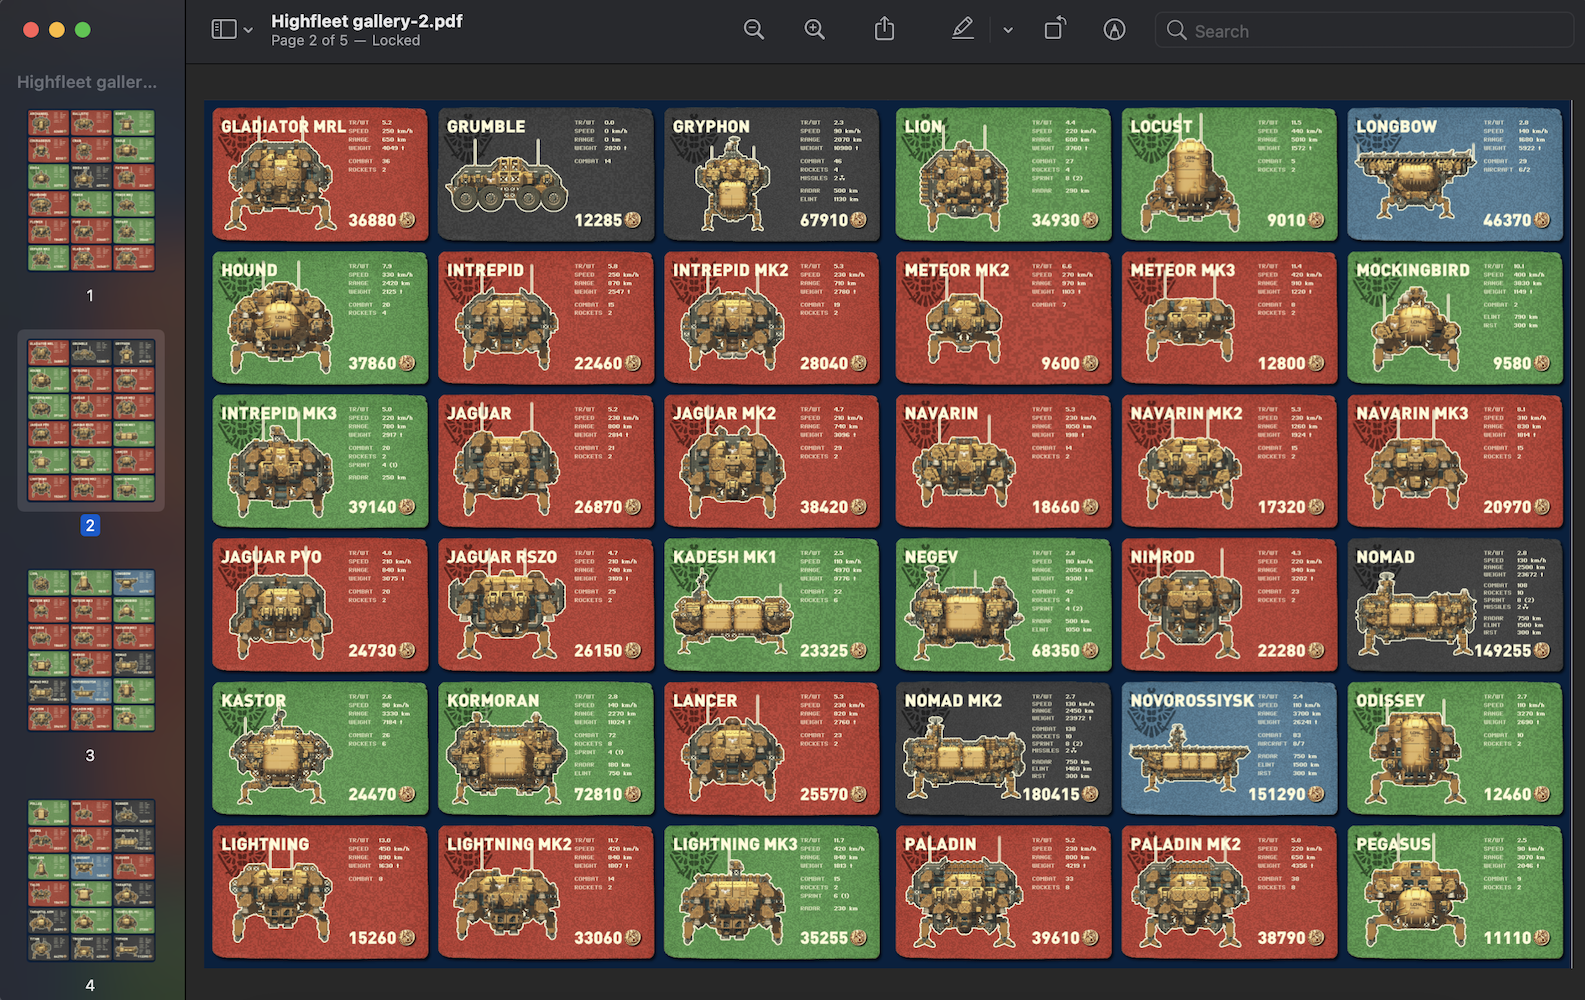
Task: Jump to page 3 thumbnail
Action: [x=91, y=650]
